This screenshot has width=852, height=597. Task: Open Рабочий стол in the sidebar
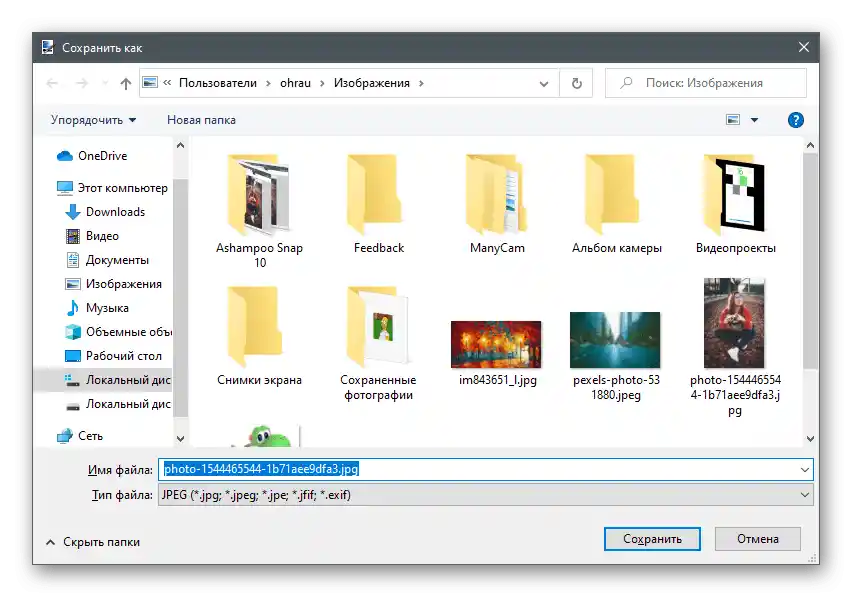coord(113,356)
